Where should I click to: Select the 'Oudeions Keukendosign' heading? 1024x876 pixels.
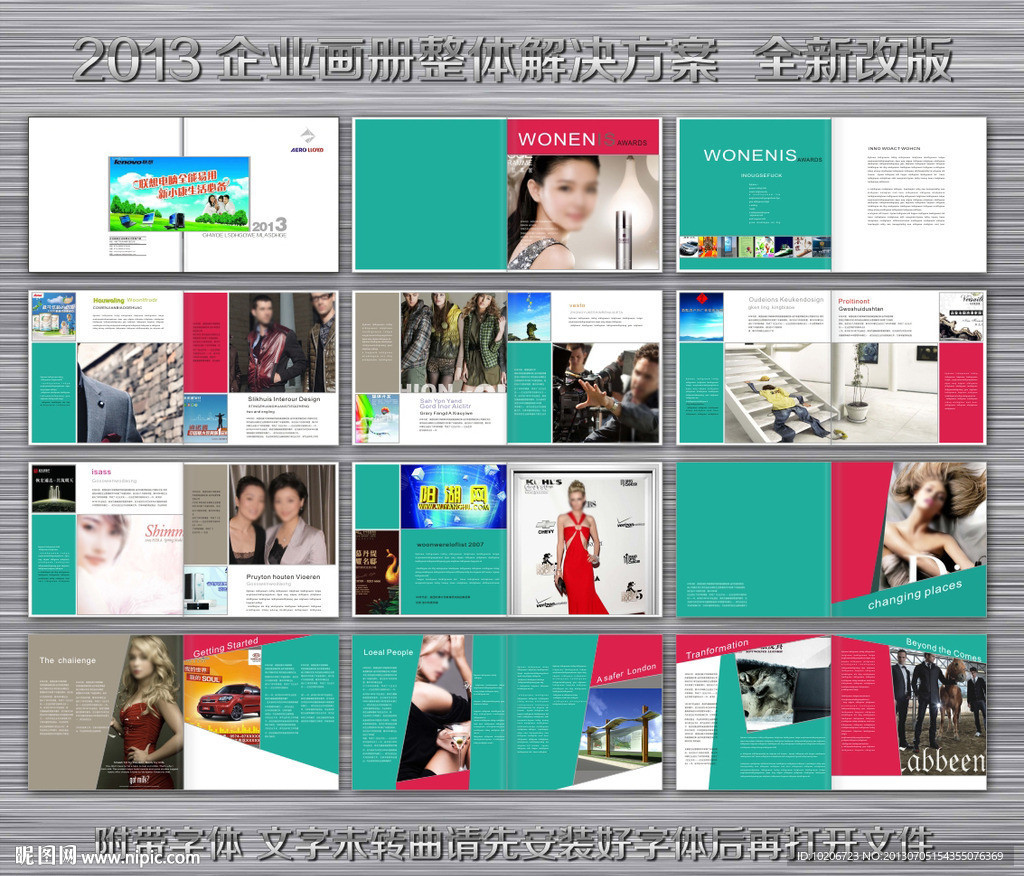pos(786,299)
